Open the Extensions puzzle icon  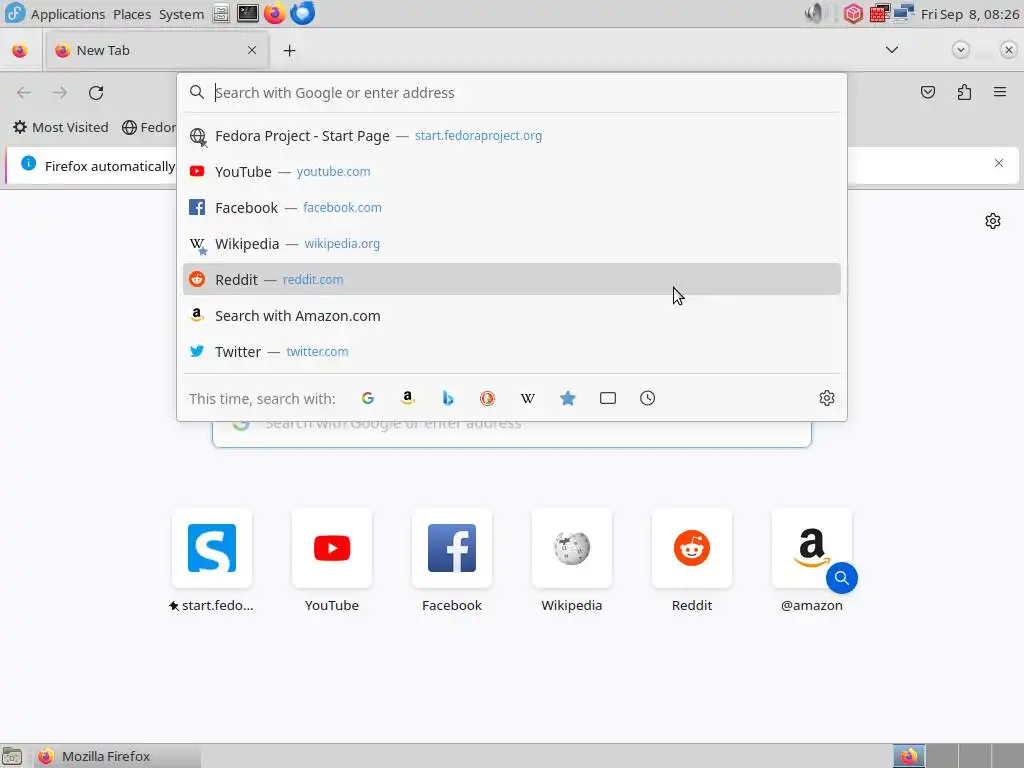(964, 92)
